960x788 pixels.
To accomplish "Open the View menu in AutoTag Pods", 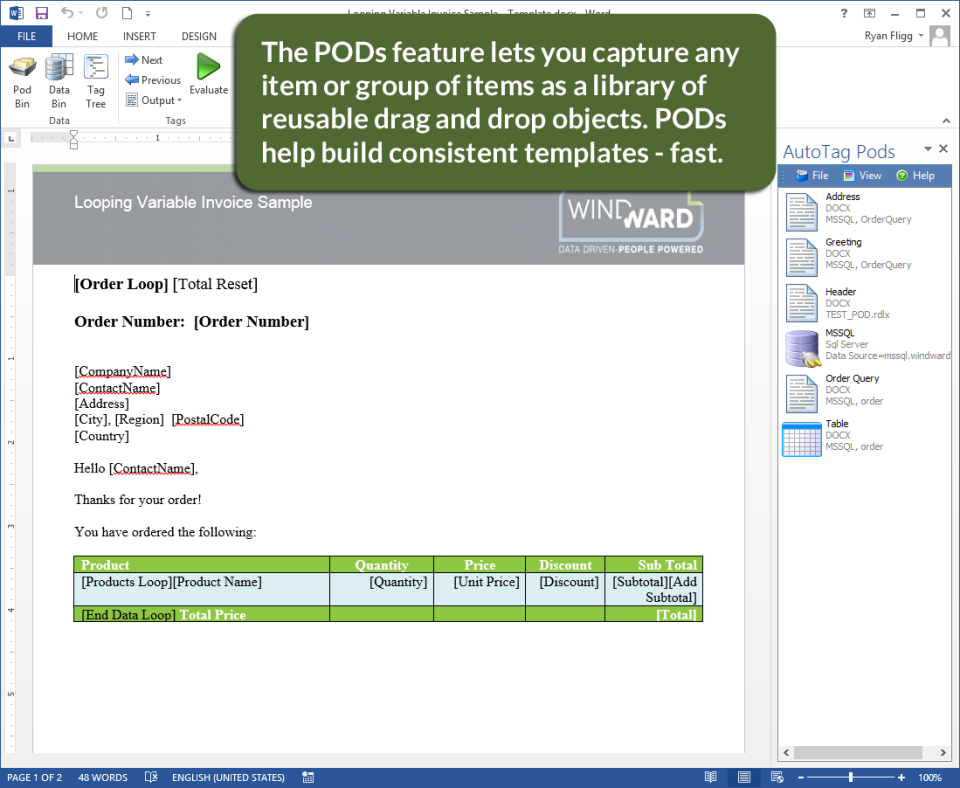I will pyautogui.click(x=862, y=176).
